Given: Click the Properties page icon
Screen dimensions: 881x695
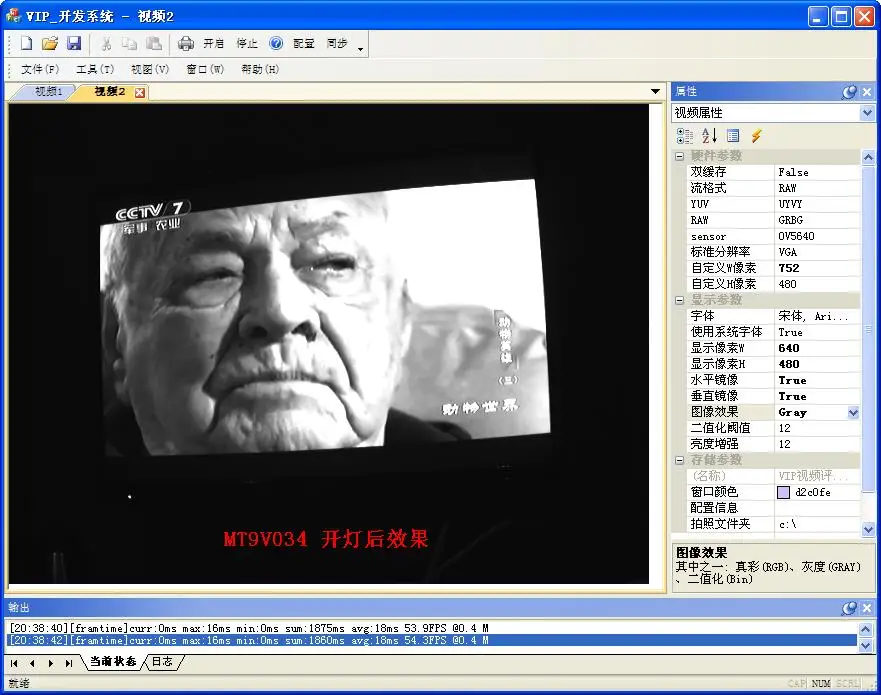Looking at the screenshot, I should tap(733, 135).
